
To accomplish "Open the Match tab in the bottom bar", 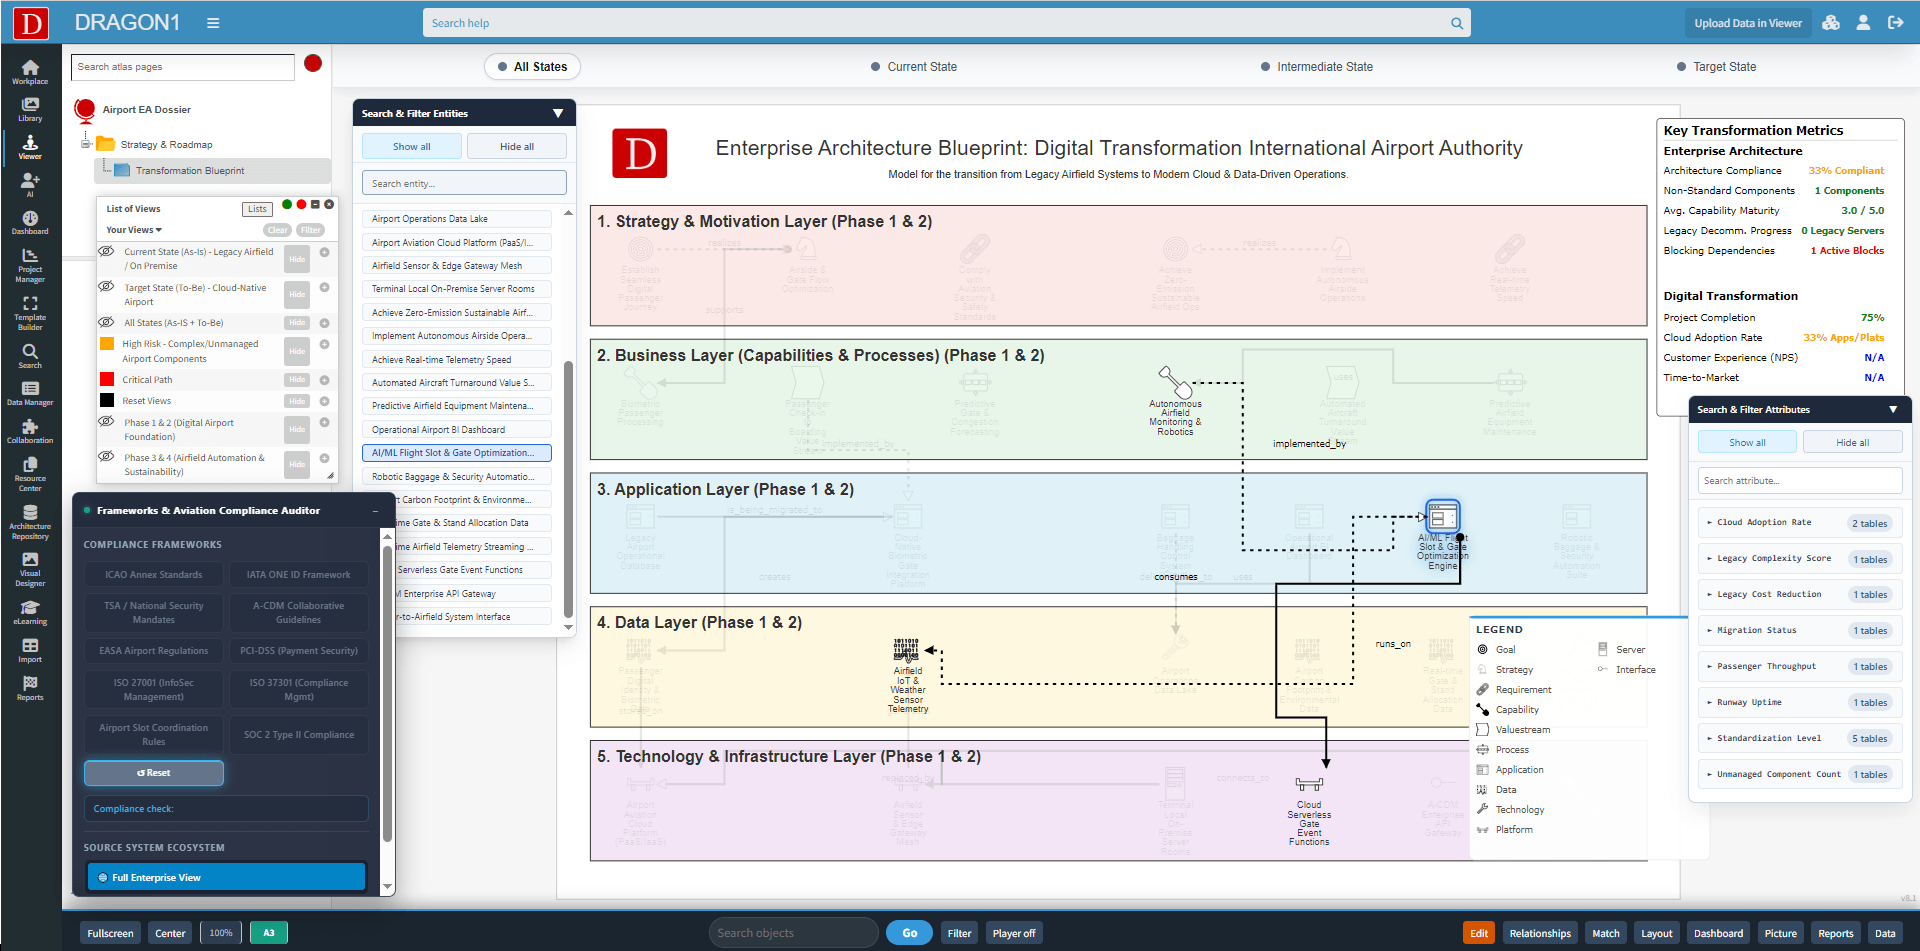I will pos(1606,933).
